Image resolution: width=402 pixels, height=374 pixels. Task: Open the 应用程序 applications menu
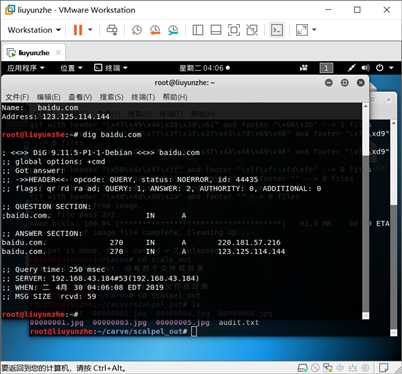pyautogui.click(x=26, y=68)
